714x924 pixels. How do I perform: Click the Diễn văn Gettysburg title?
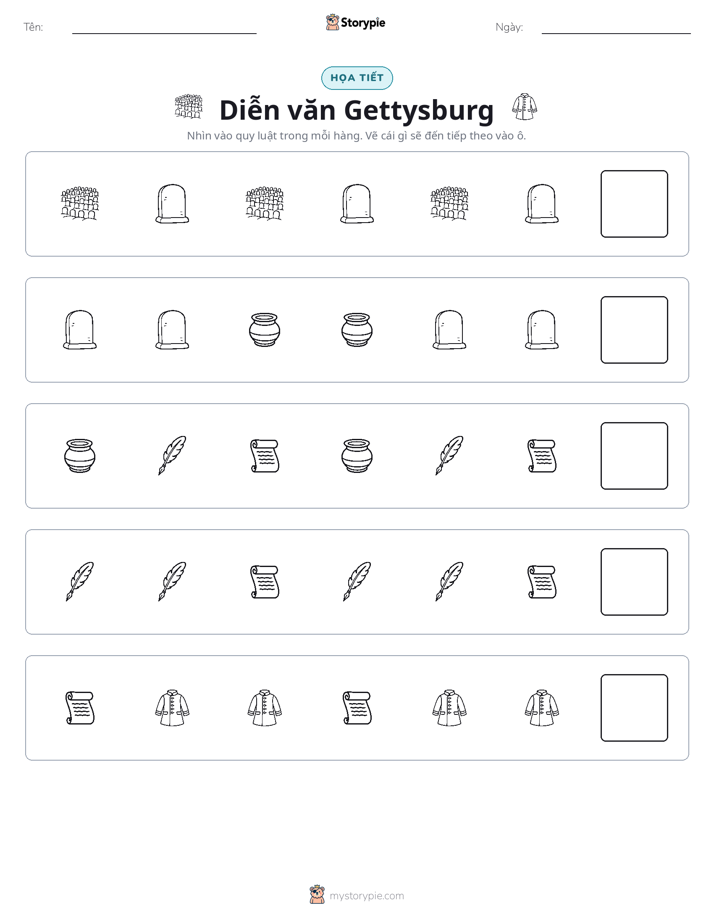click(356, 110)
